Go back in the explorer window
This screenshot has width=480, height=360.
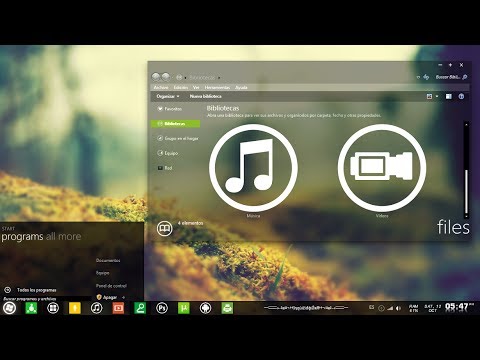(x=156, y=77)
